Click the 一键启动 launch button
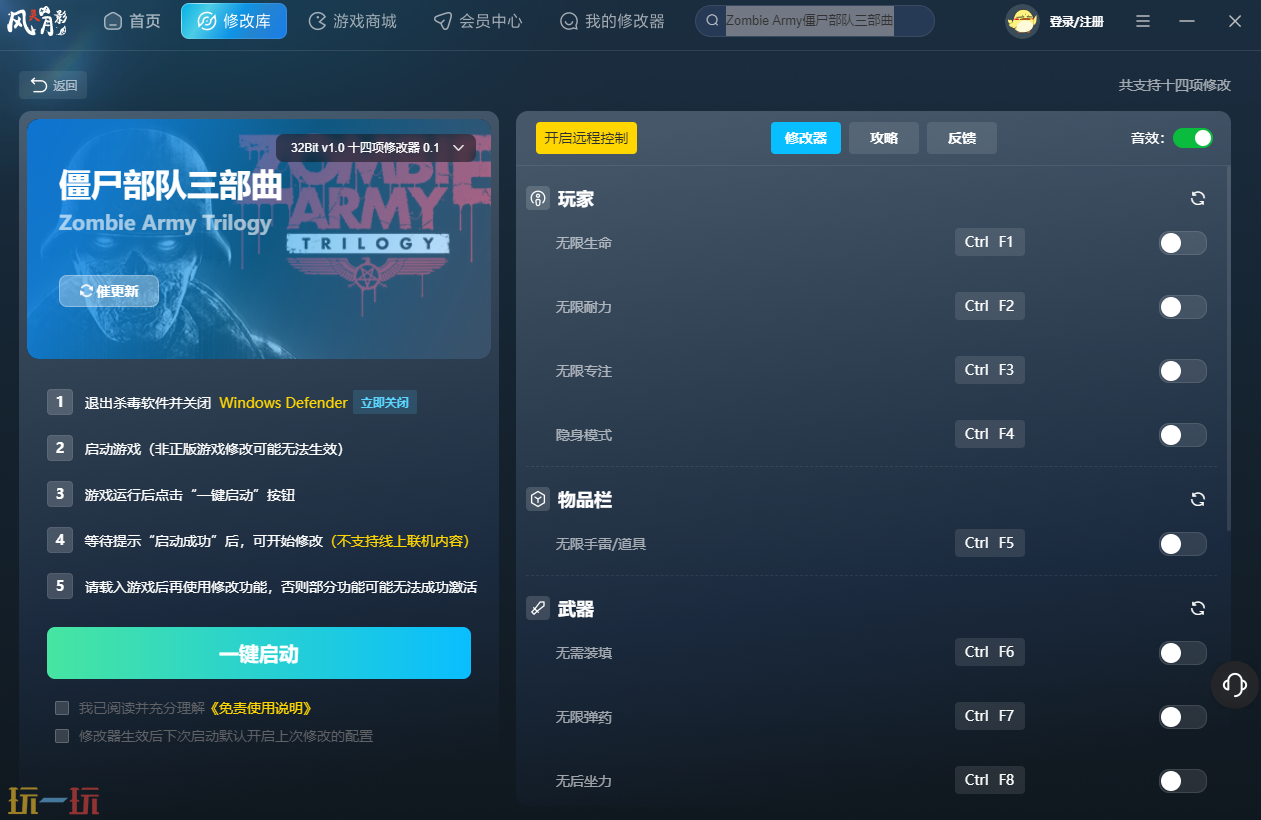The height and width of the screenshot is (820, 1261). click(259, 654)
